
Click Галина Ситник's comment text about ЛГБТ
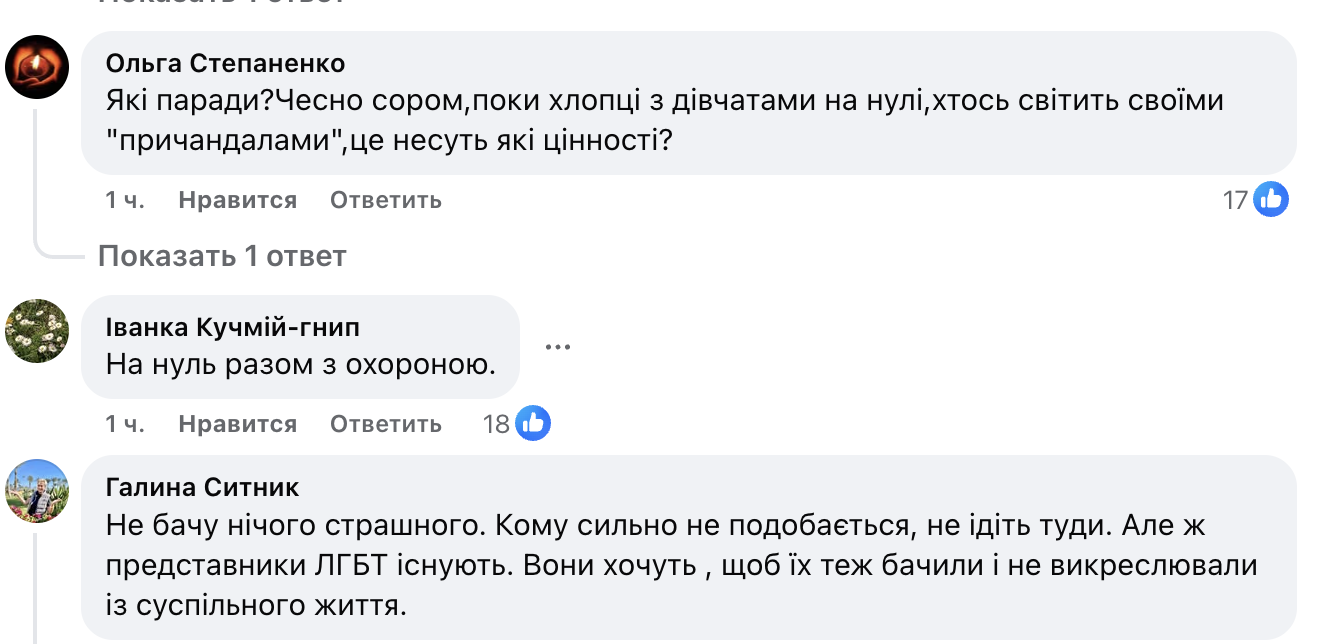pyautogui.click(x=680, y=565)
